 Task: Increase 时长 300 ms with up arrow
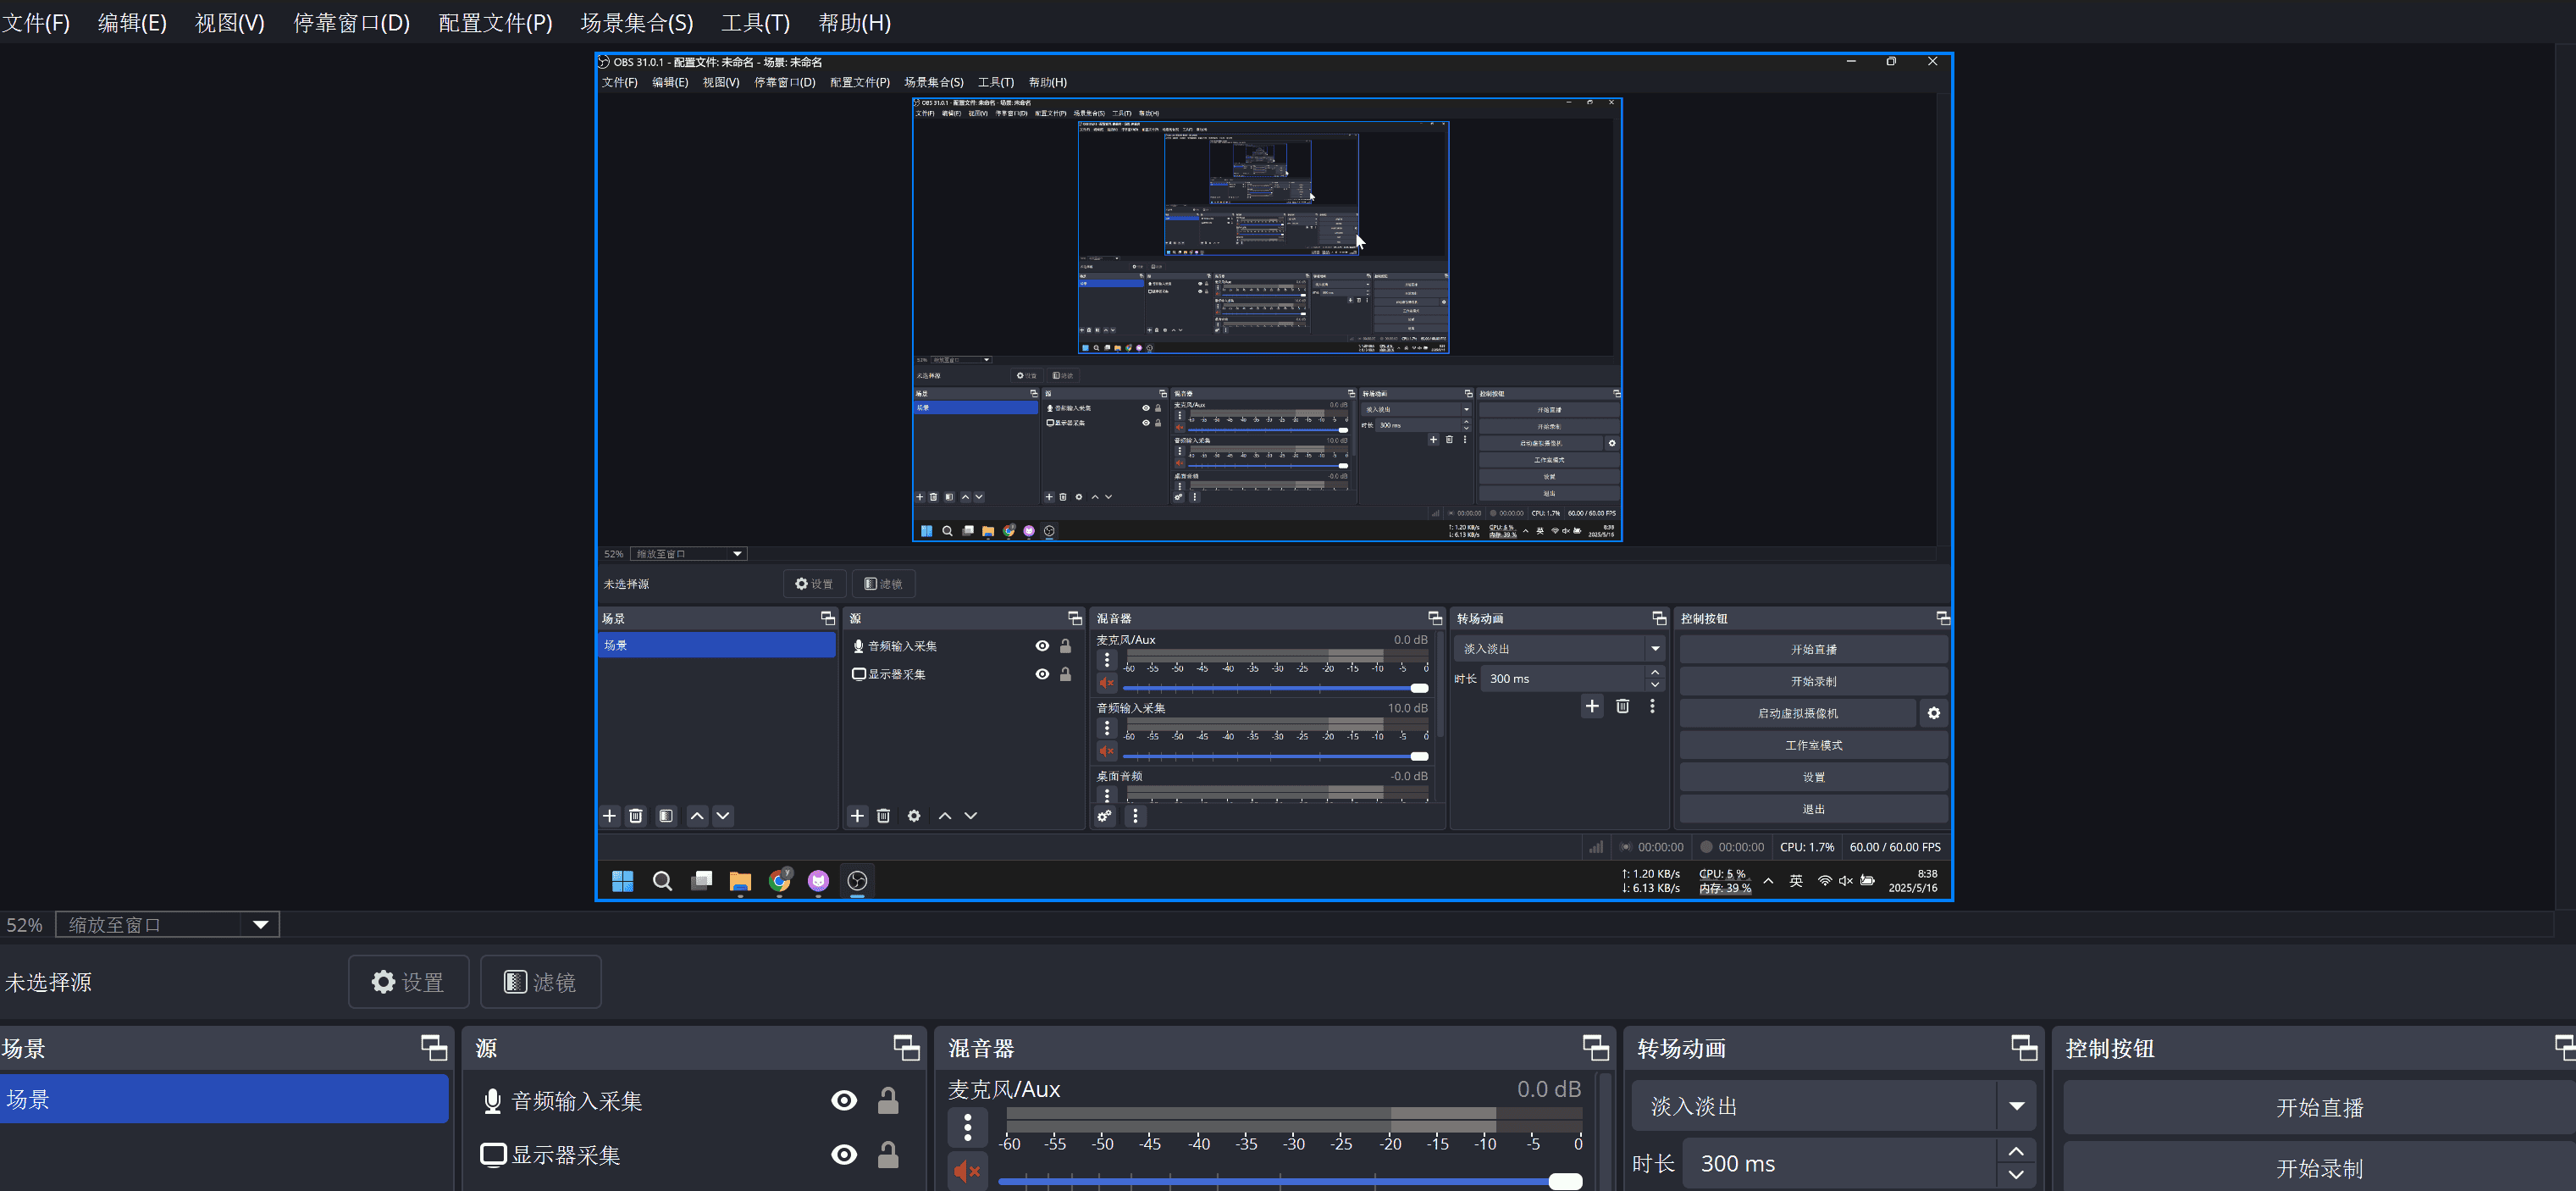2016,1152
